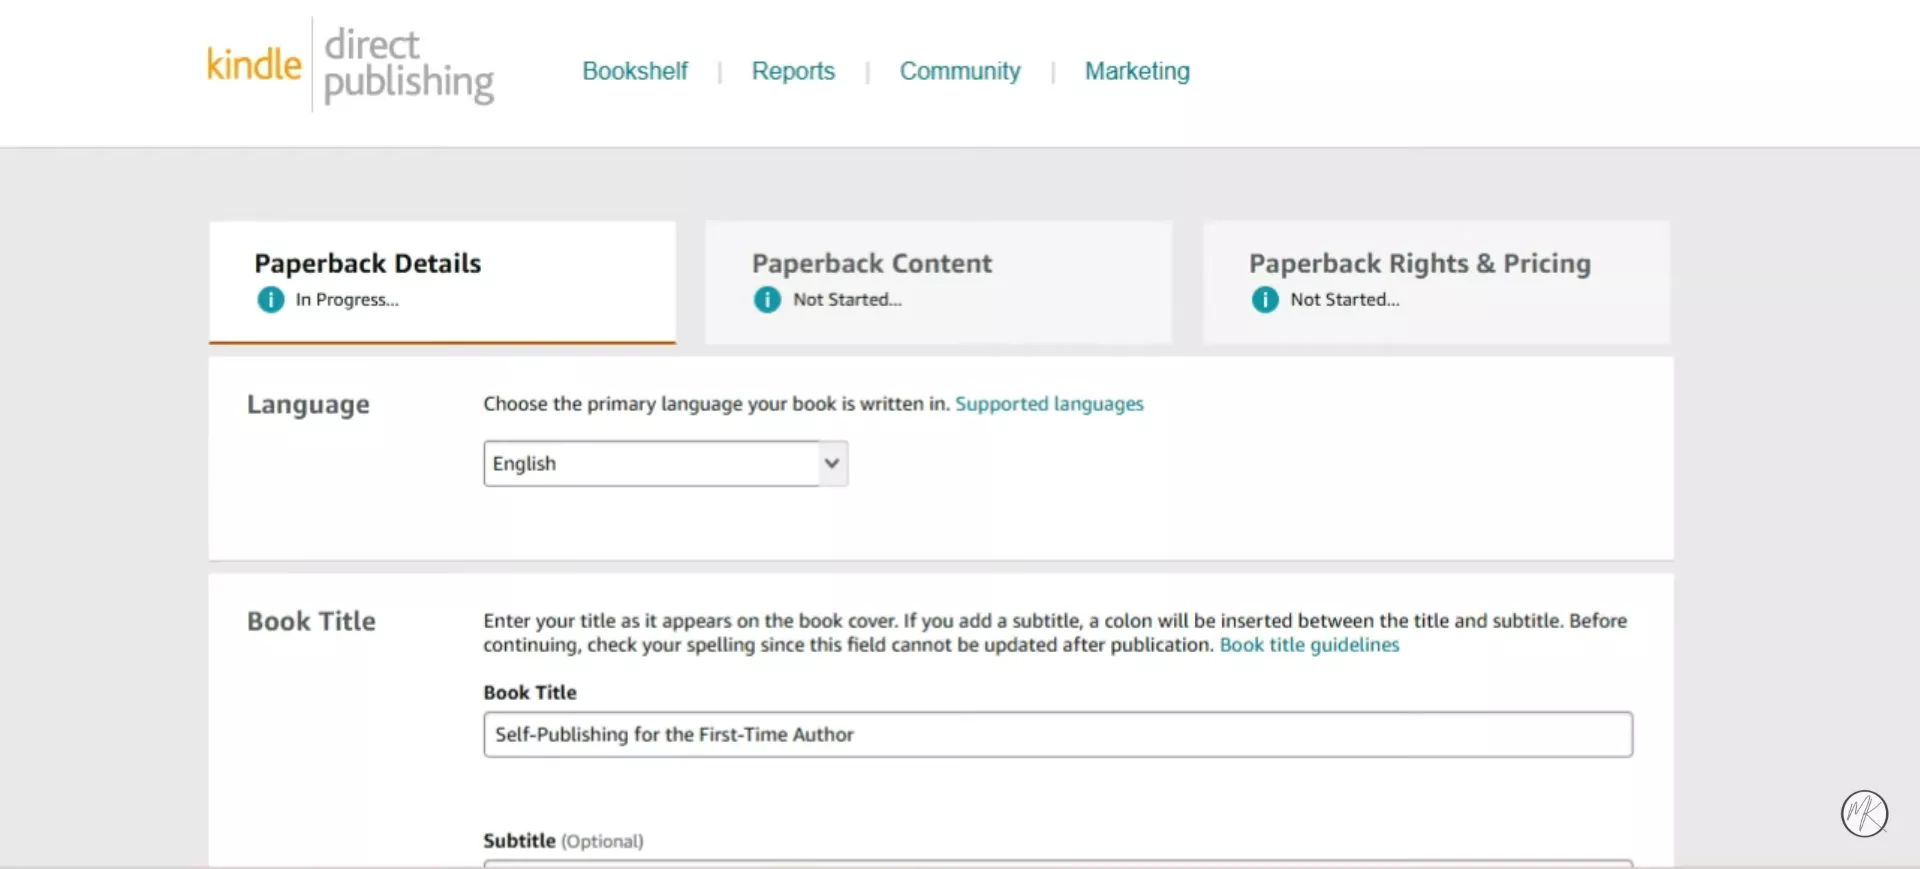This screenshot has height=869, width=1920.
Task: Click the info icon under Paperback Content
Action: tap(767, 299)
